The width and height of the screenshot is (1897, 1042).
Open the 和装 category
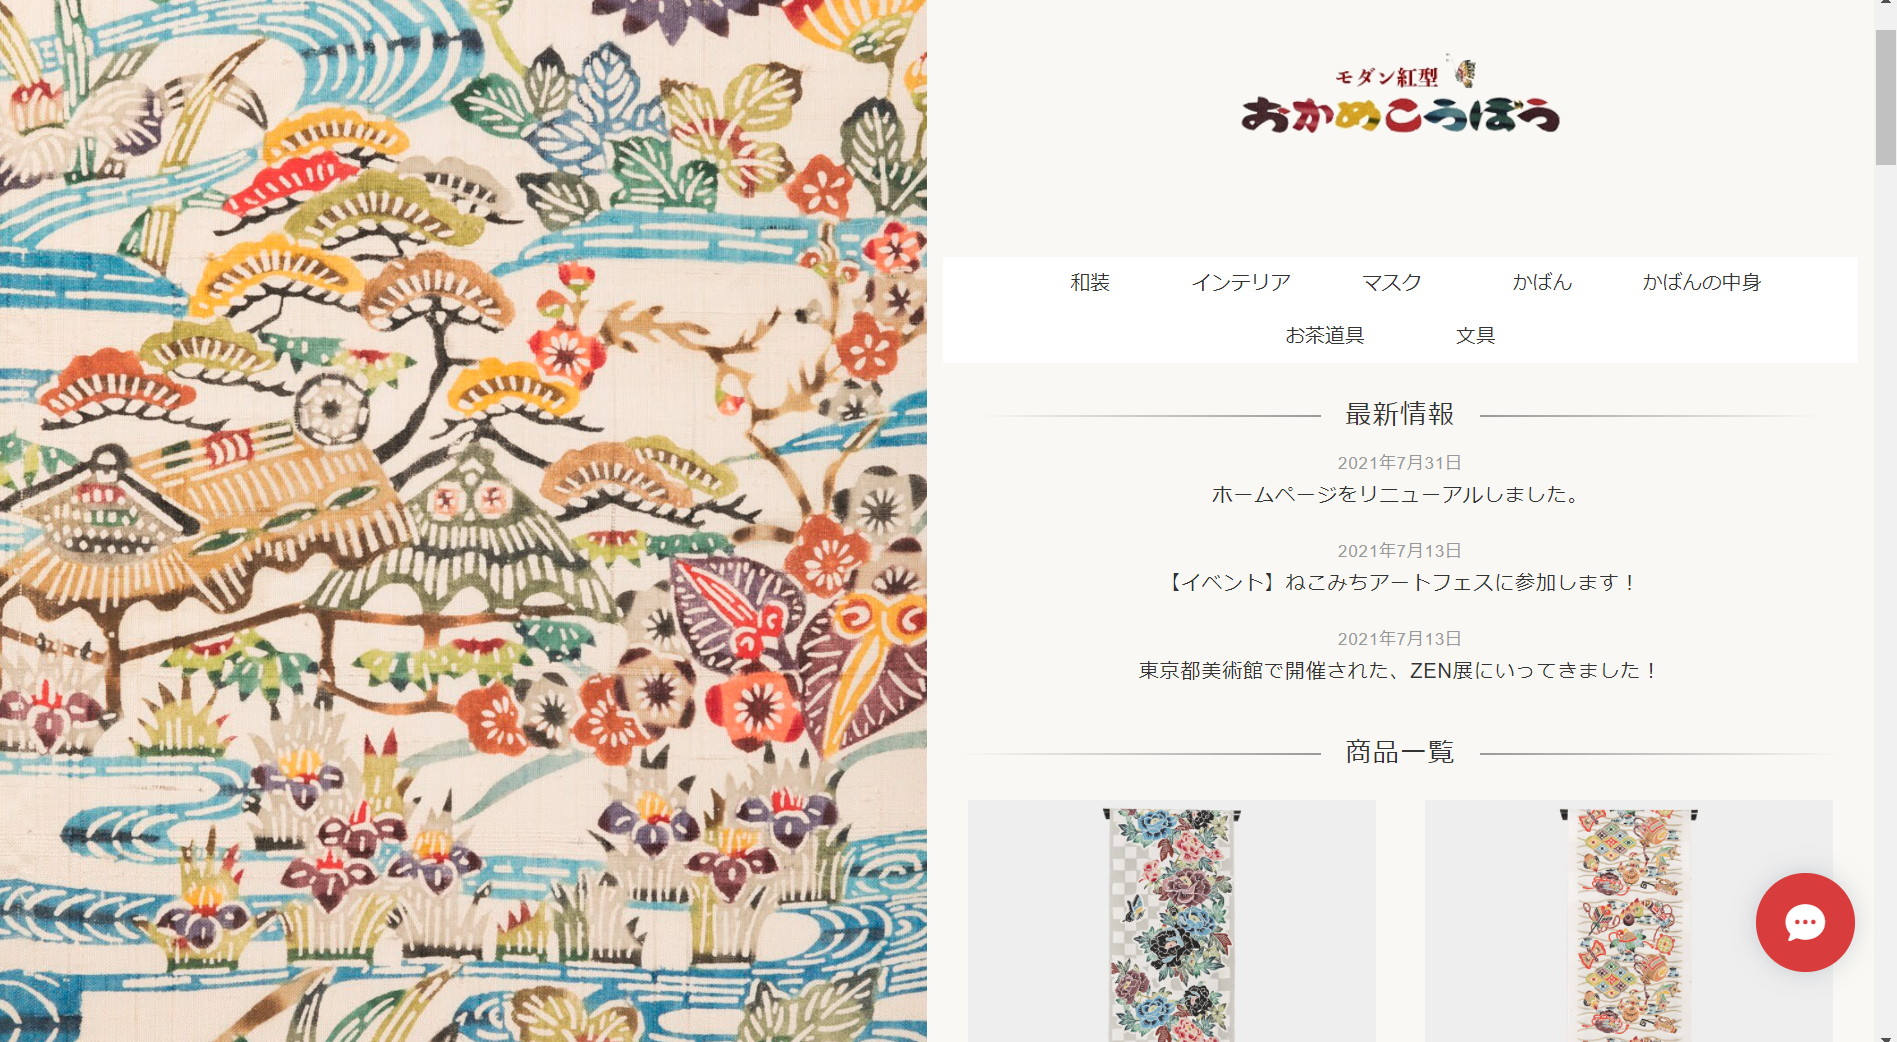[x=1090, y=283]
